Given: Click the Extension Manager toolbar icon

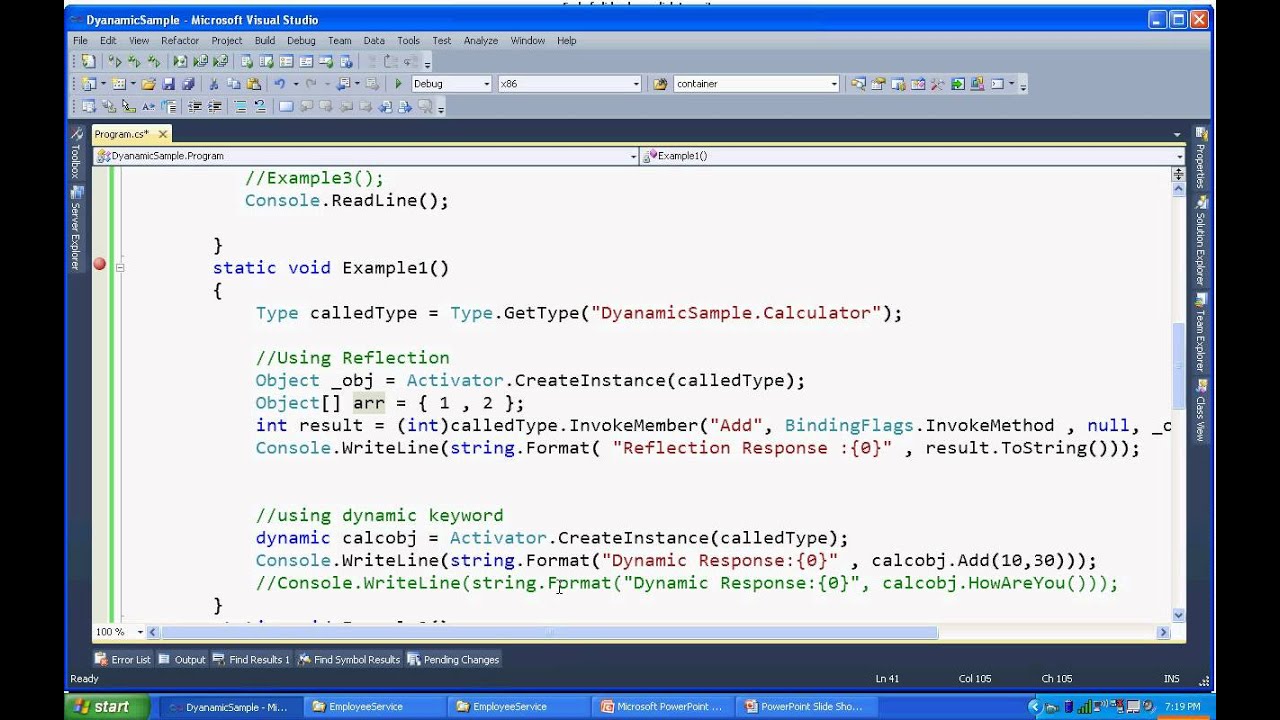Looking at the screenshot, I should click(977, 84).
